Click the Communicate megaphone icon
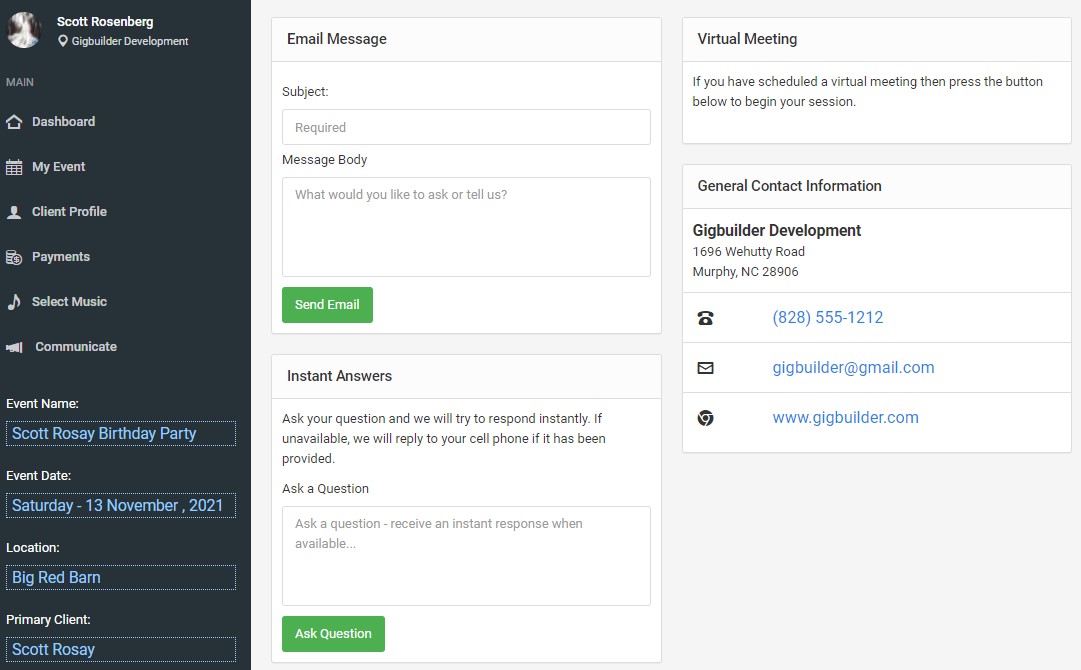 14,347
